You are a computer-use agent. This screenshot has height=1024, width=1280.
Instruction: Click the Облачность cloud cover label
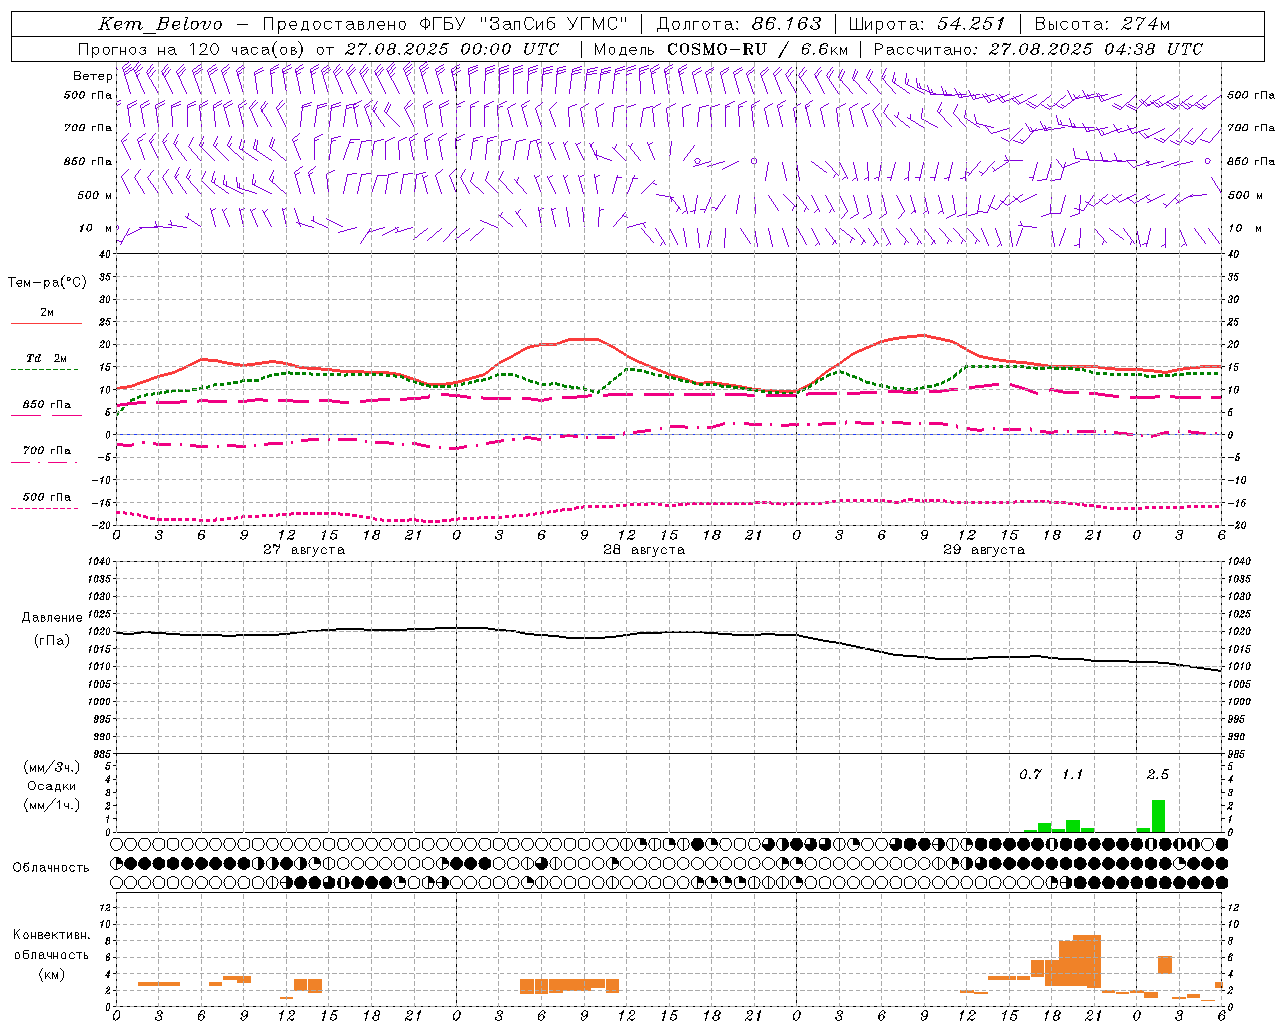pyautogui.click(x=51, y=868)
